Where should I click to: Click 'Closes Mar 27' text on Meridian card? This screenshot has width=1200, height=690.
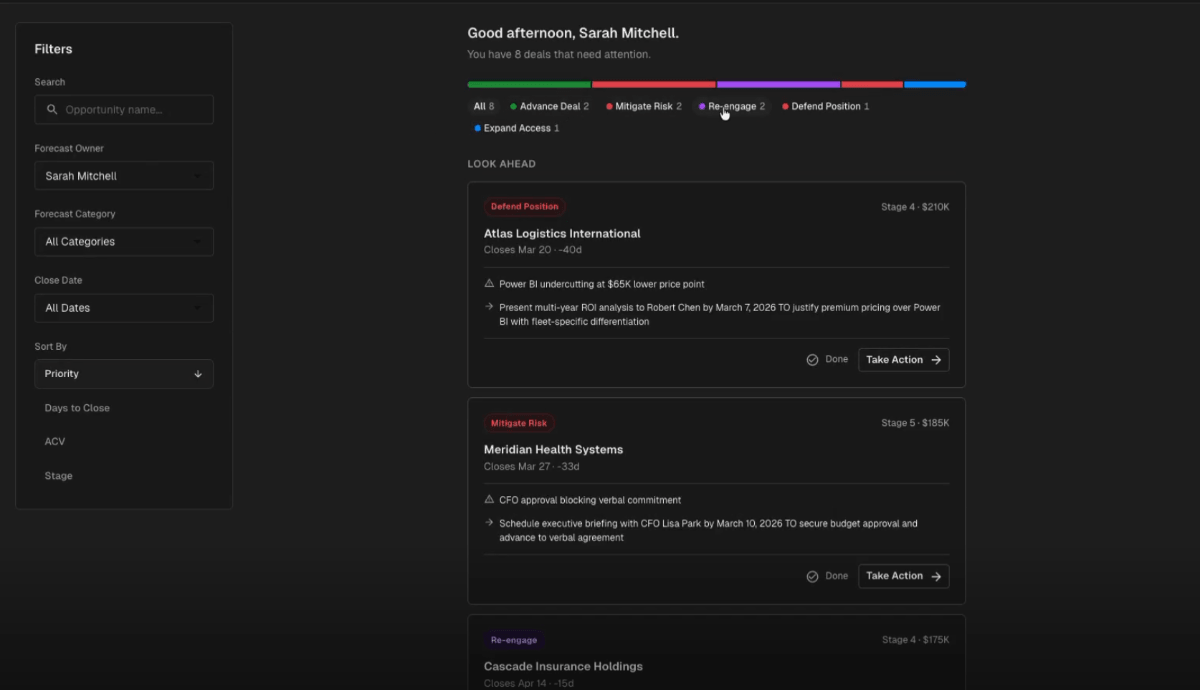(x=517, y=466)
